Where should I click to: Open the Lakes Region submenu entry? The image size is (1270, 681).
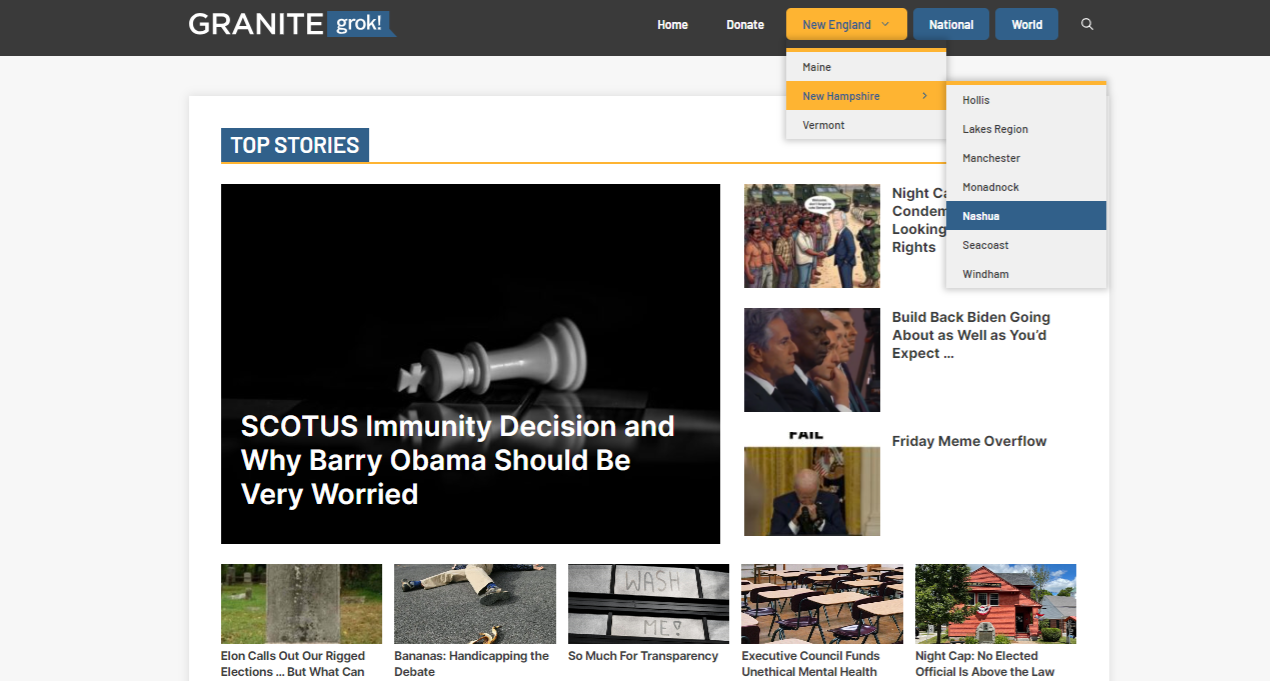(x=995, y=129)
